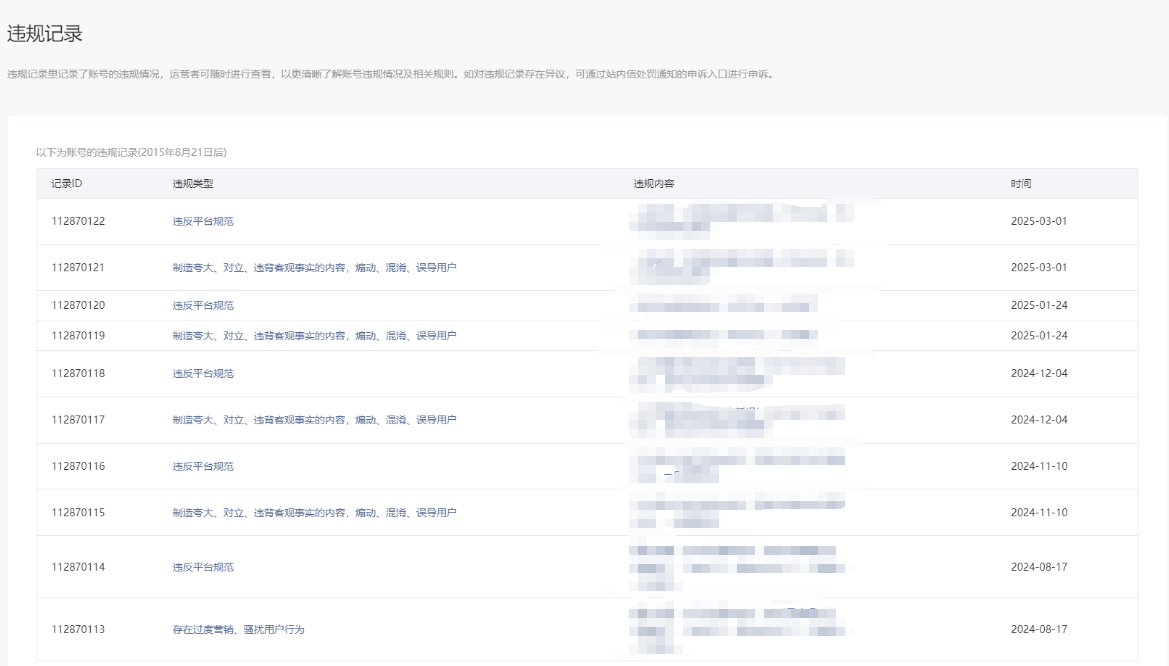Click the 2025-03-01 date in row 112870121

[x=1039, y=267]
